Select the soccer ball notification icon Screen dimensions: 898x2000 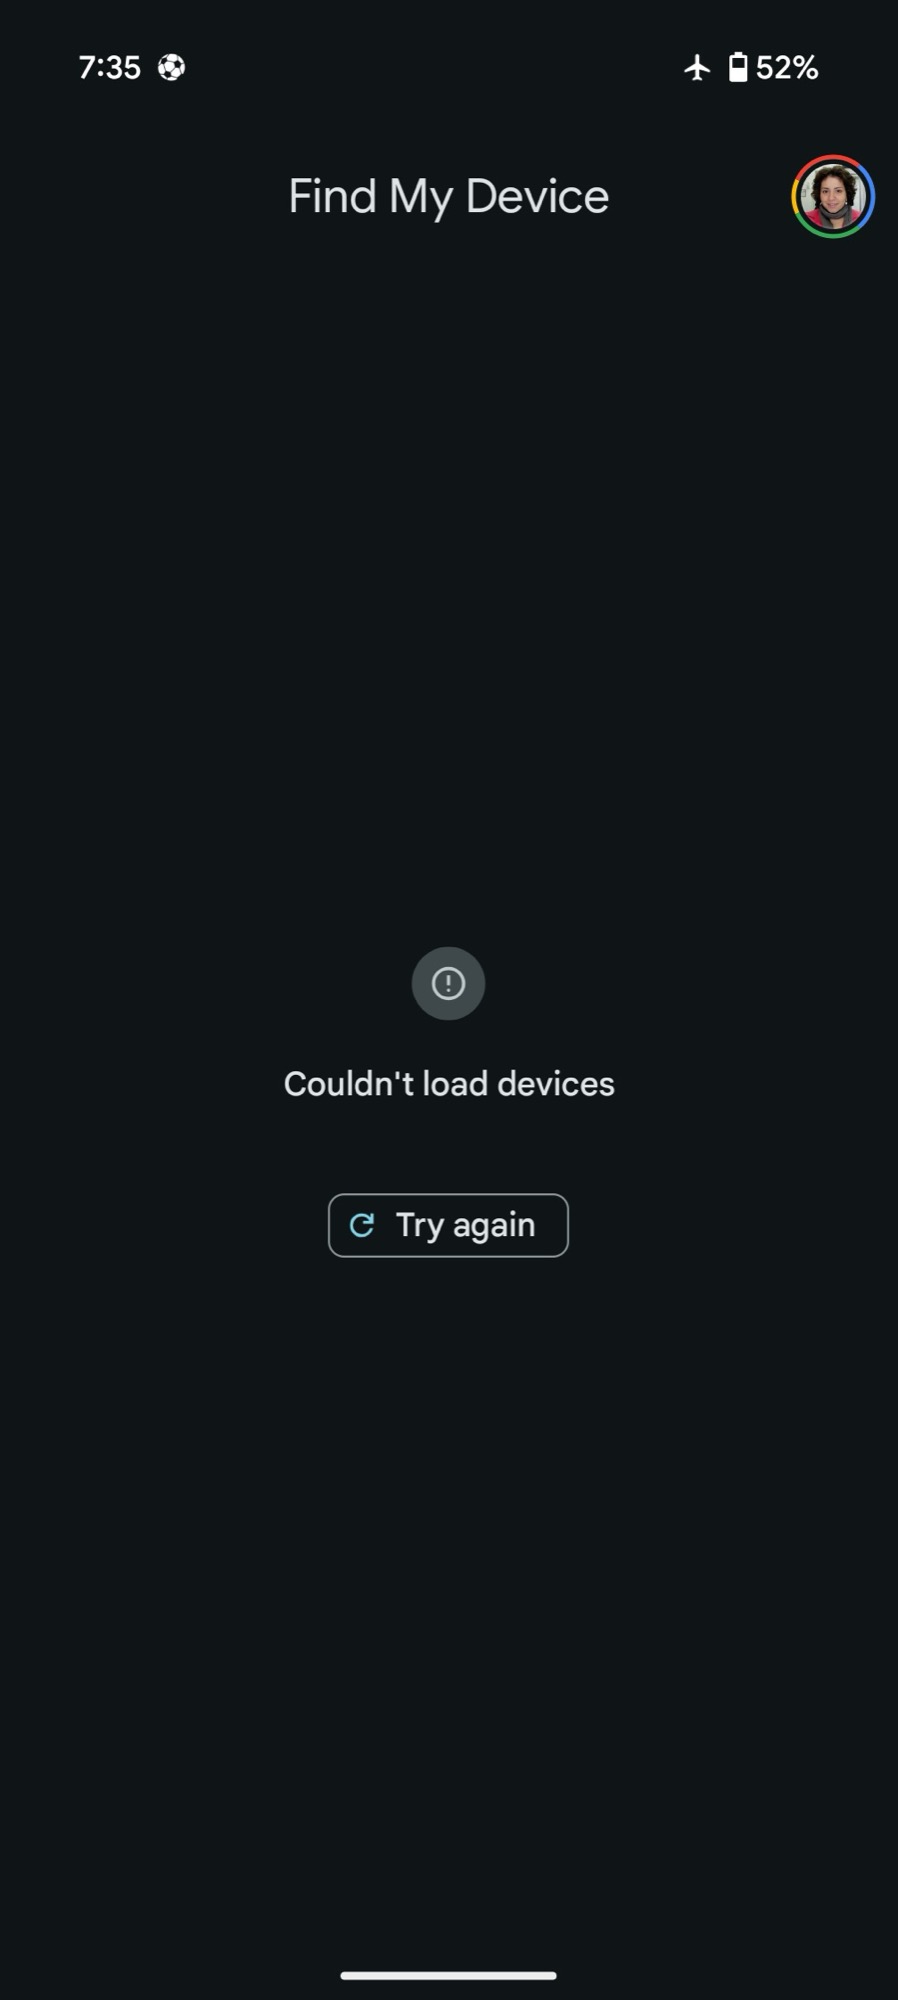(171, 68)
